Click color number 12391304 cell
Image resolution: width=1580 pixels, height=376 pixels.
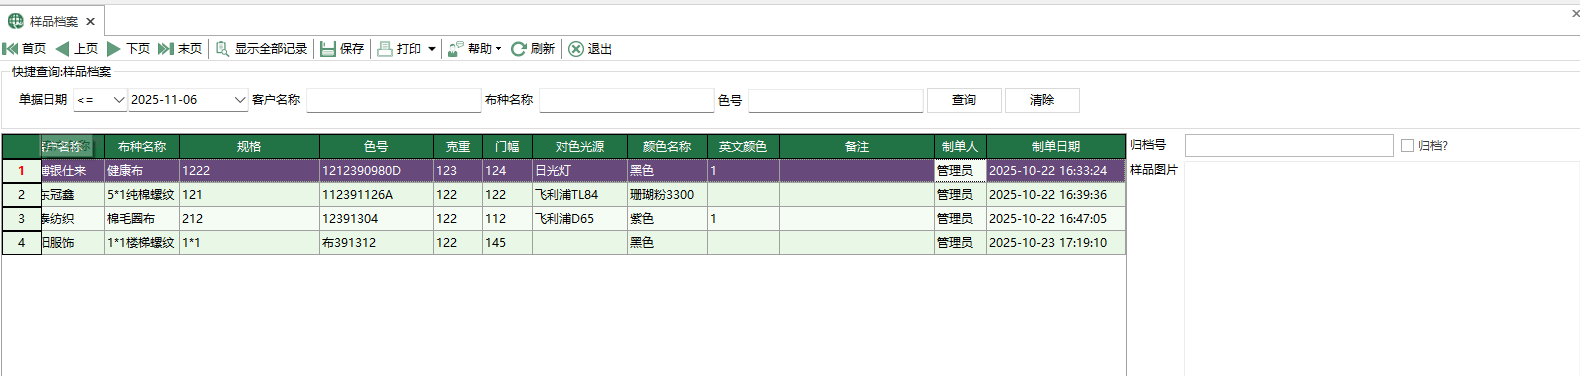point(376,219)
